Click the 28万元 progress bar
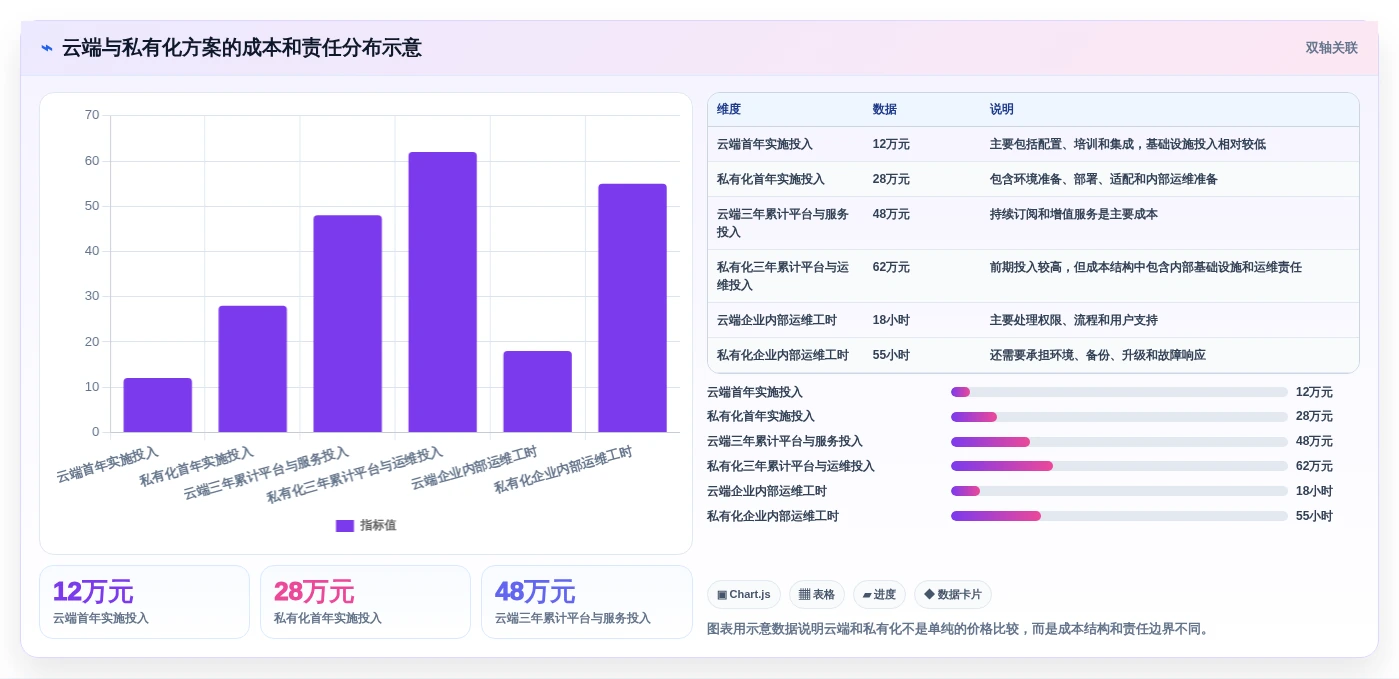The height and width of the screenshot is (679, 1399). click(x=1119, y=417)
